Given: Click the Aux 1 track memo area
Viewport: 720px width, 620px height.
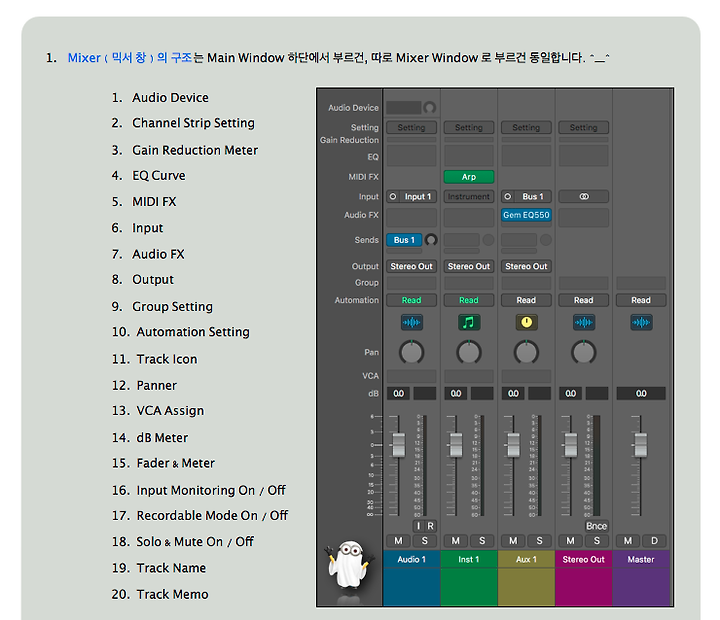Looking at the screenshot, I should click(526, 587).
